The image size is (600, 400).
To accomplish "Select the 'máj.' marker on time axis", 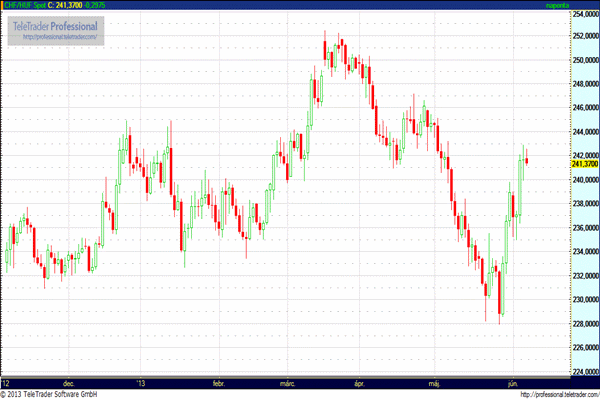I will click(432, 382).
